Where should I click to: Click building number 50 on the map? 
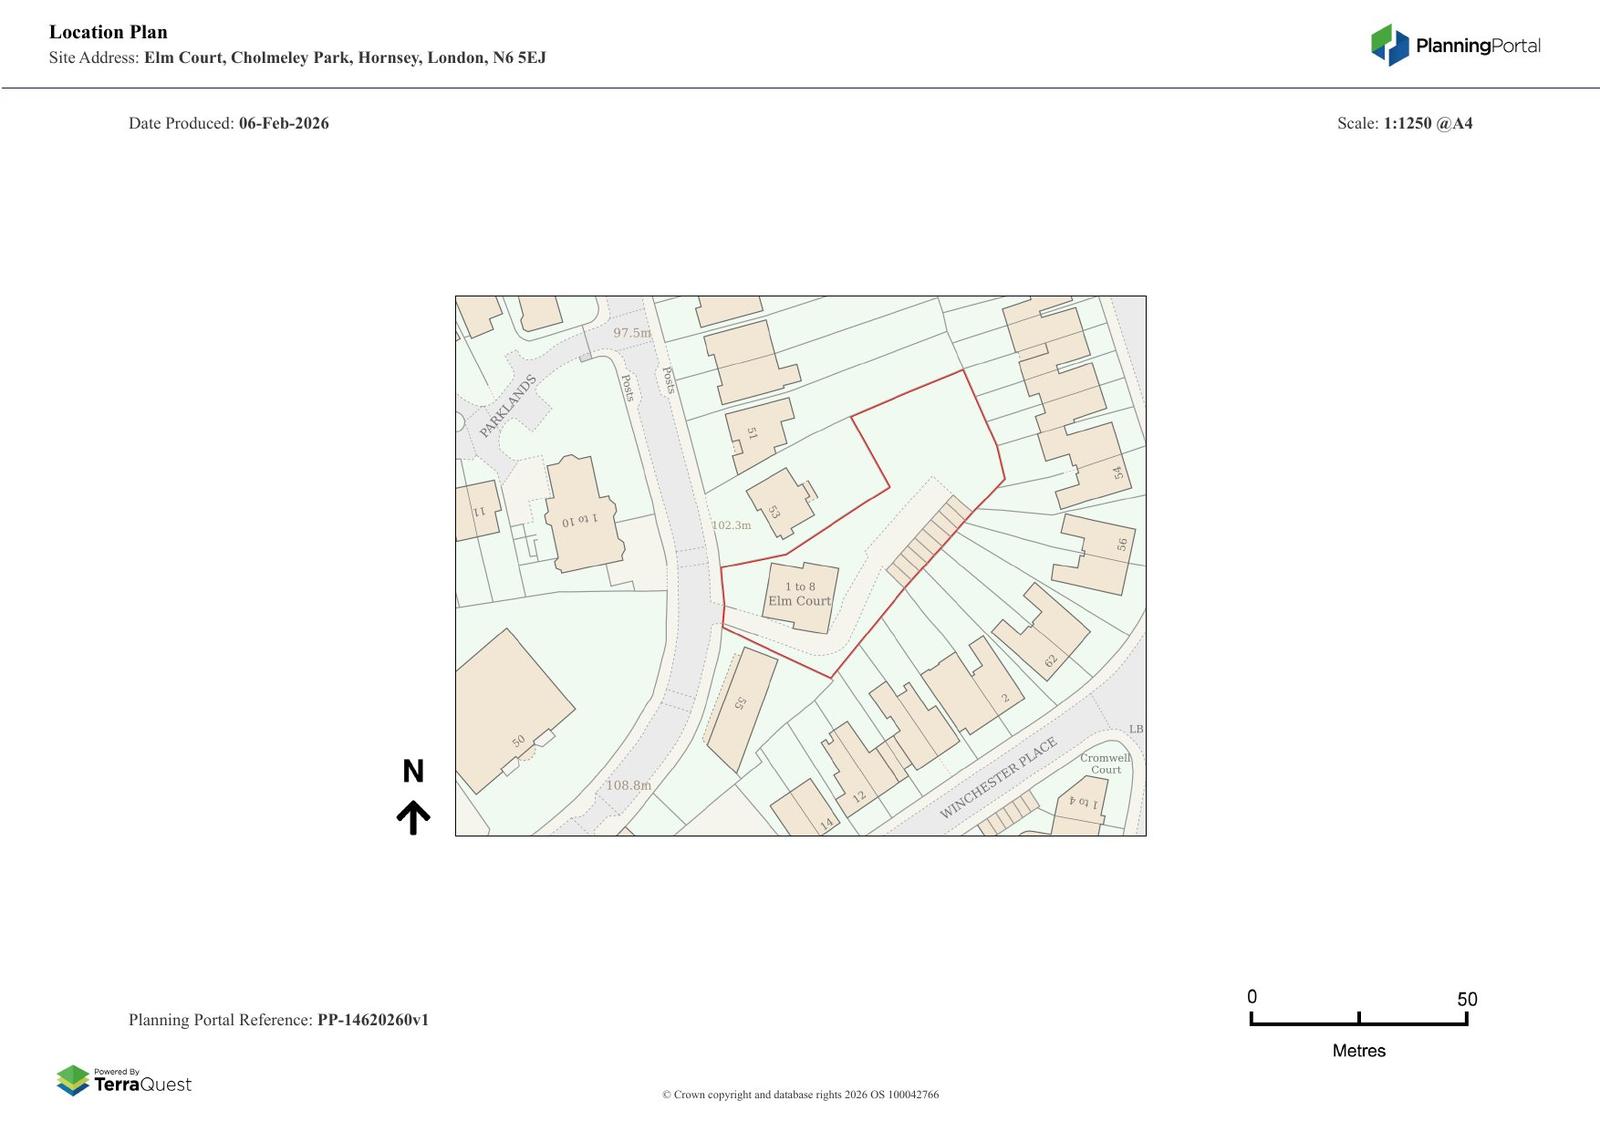point(518,741)
